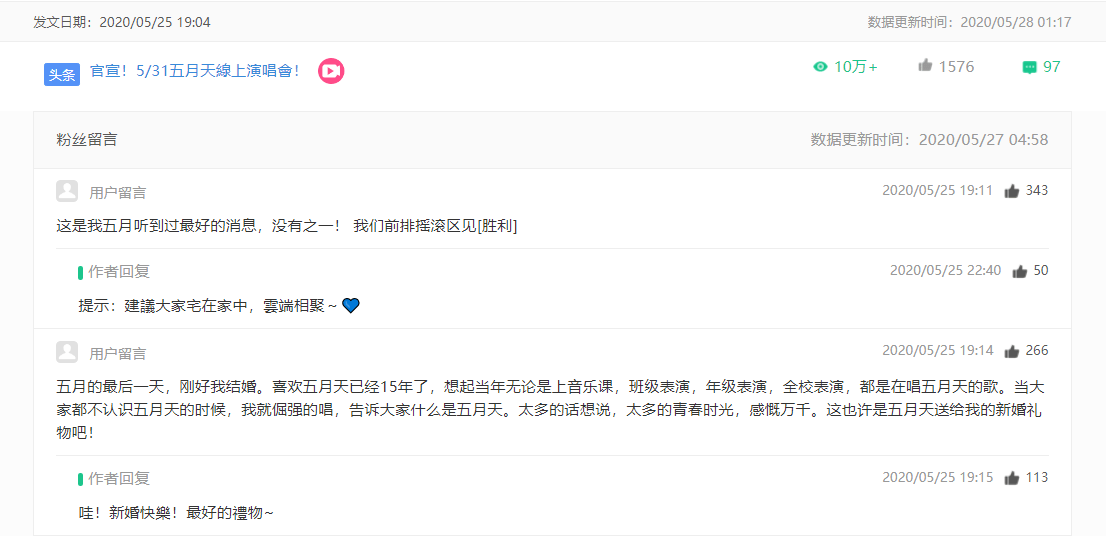Click thumbs-up icon on author reply with 113 likes
1106x536 pixels.
pyautogui.click(x=1012, y=478)
